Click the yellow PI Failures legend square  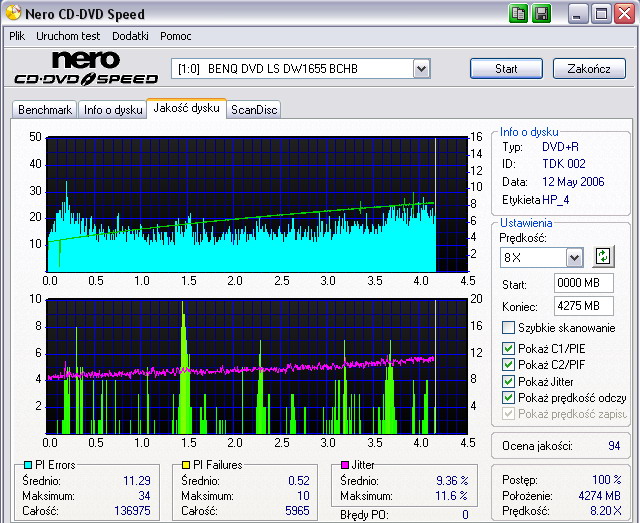pyautogui.click(x=186, y=465)
